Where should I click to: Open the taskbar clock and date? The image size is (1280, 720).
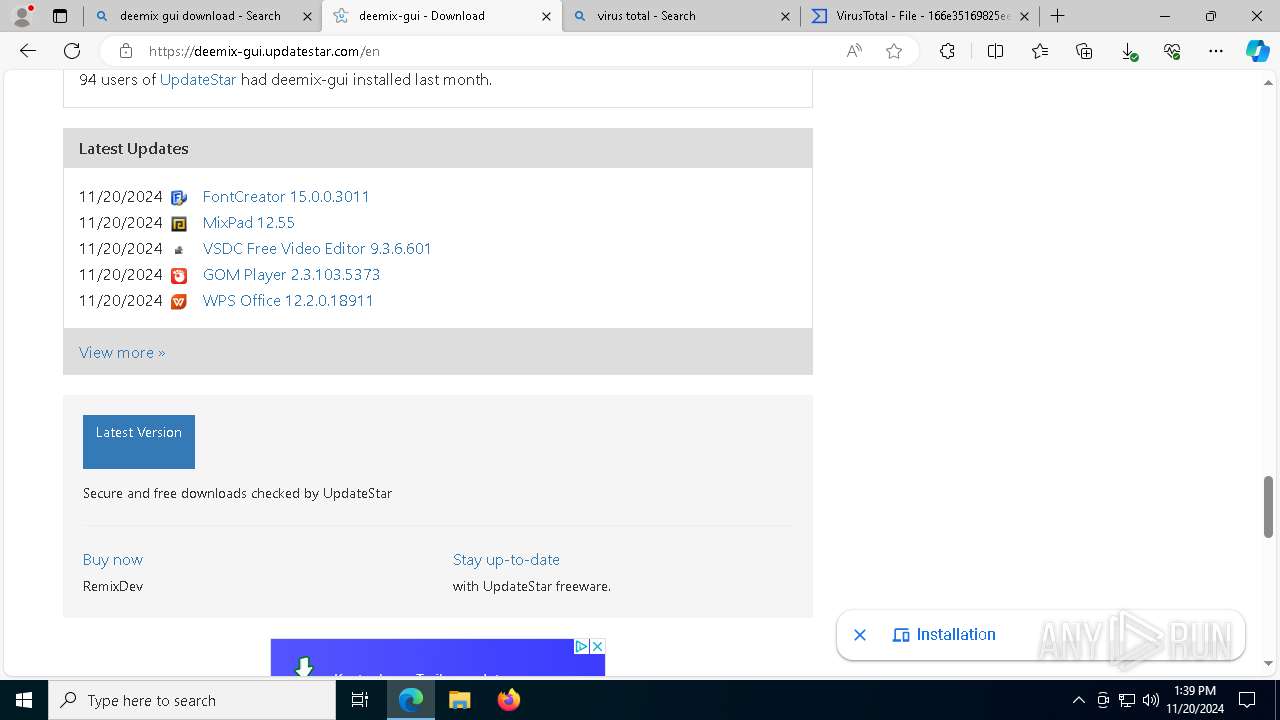click(1195, 700)
